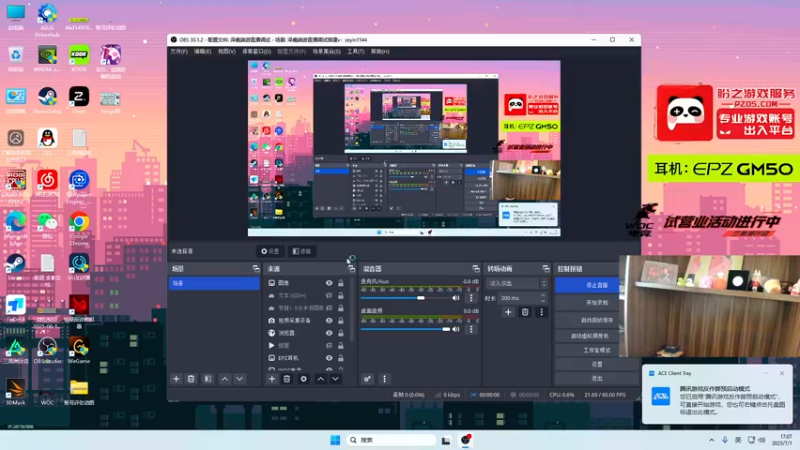
Task: Move source down in Sources panel
Action: pos(335,379)
